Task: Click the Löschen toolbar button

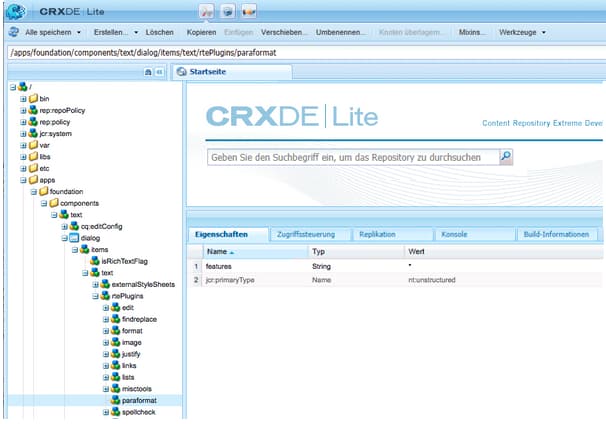Action: (x=159, y=32)
